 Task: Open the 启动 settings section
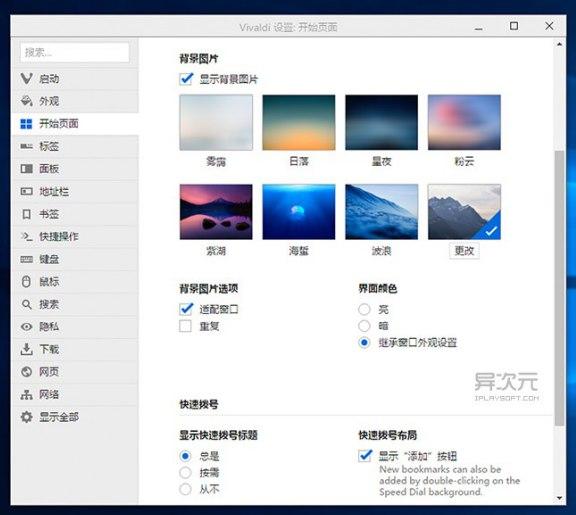[x=75, y=79]
